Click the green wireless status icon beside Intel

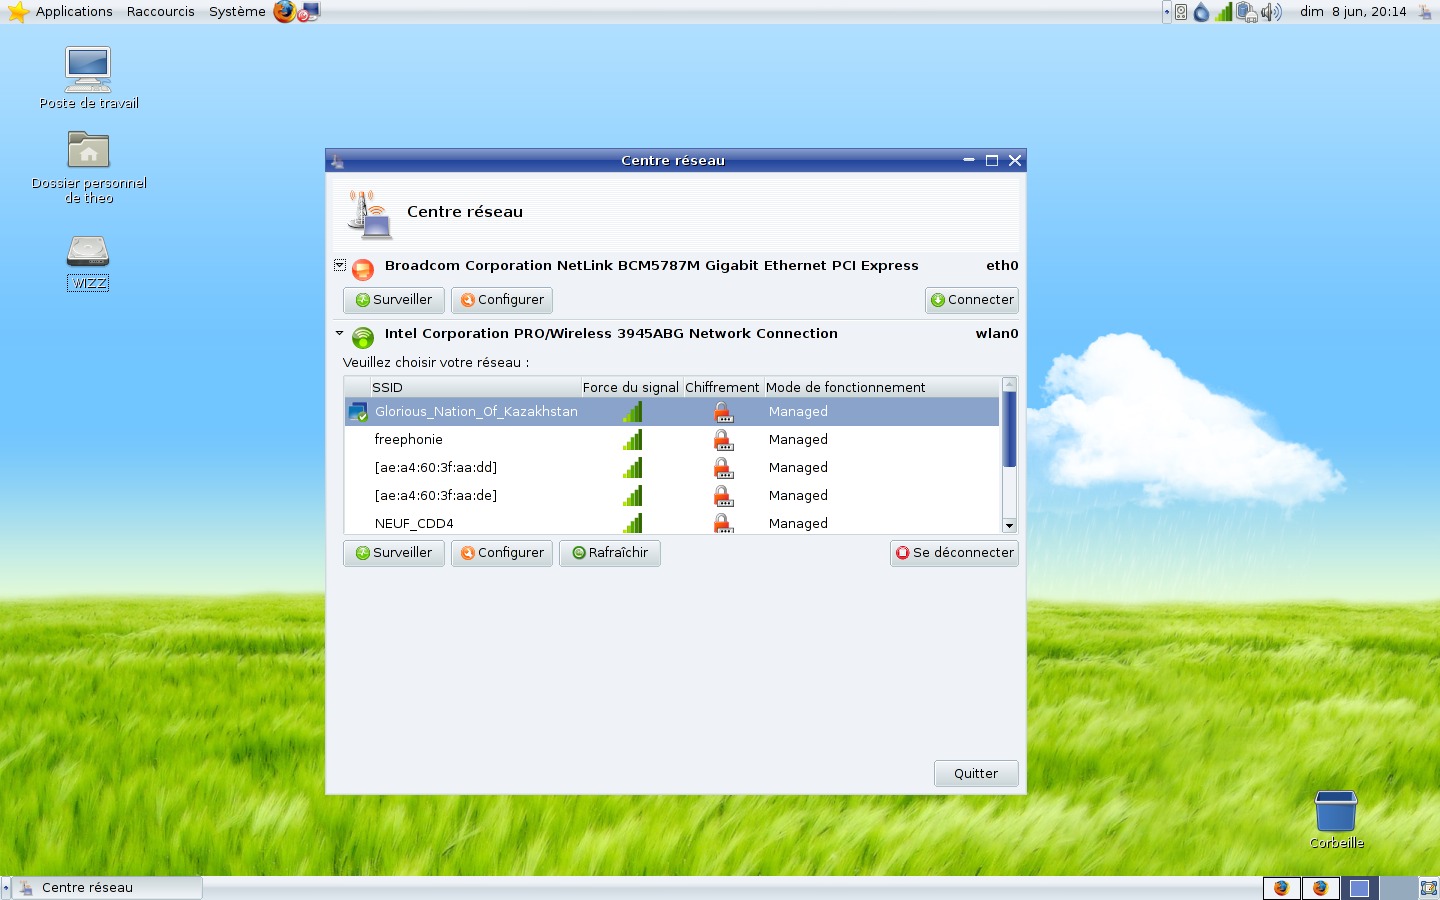[363, 337]
